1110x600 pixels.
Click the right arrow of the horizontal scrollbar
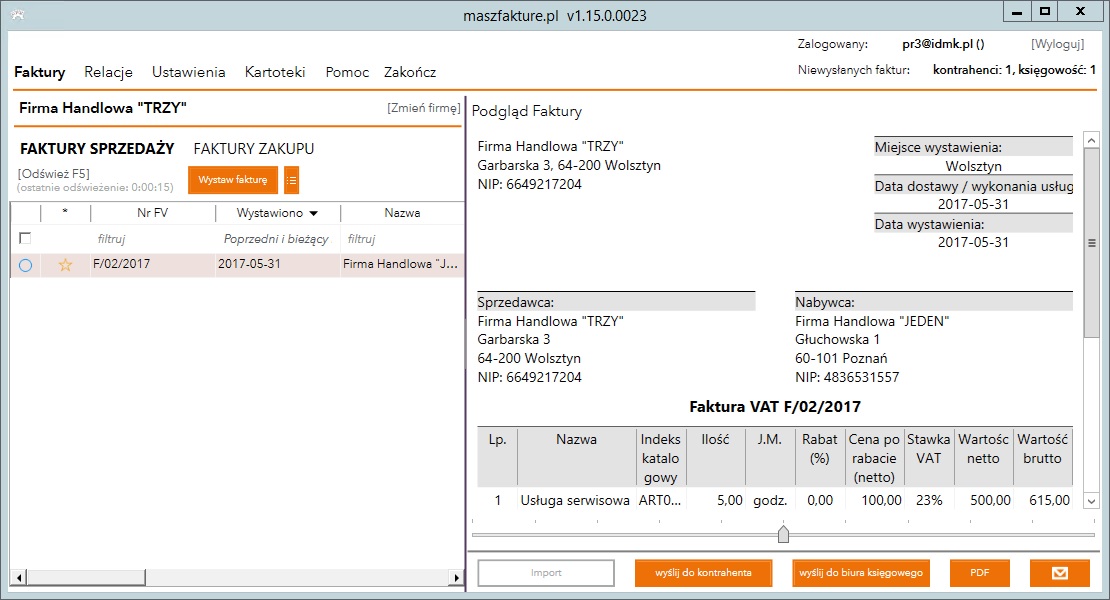[x=457, y=578]
